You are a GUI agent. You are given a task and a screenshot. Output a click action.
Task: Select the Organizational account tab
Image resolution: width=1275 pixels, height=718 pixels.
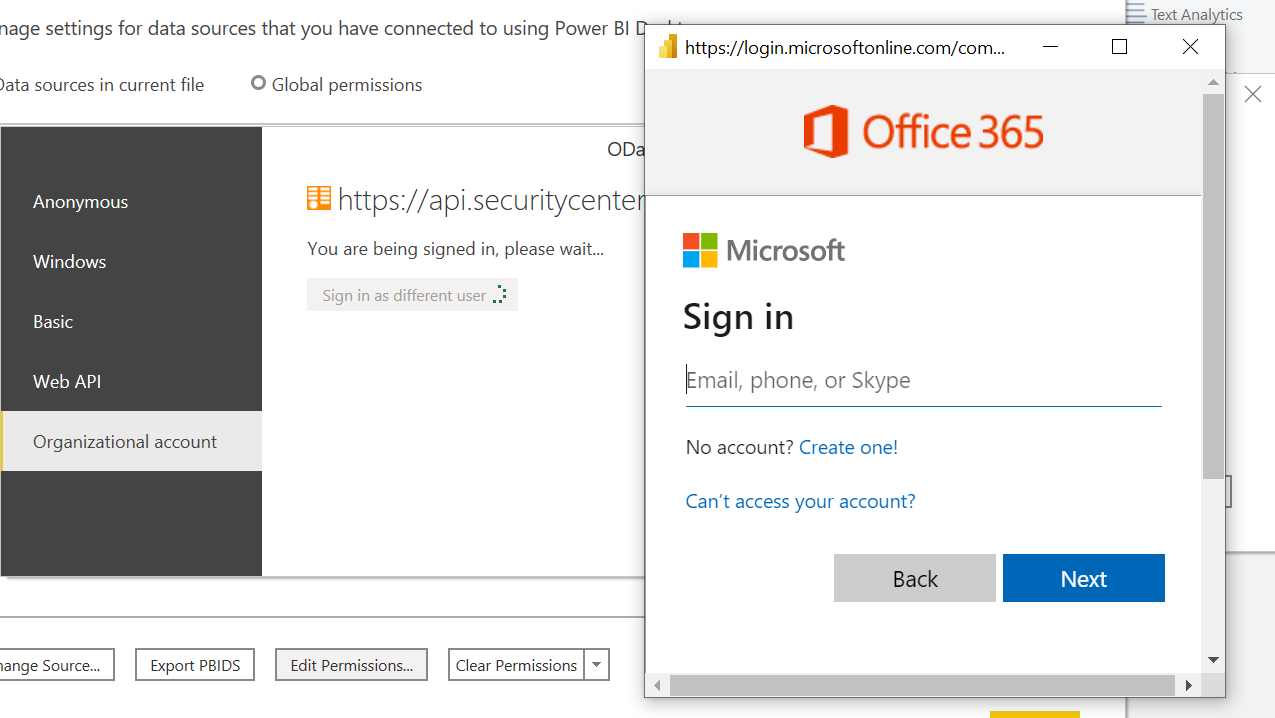click(124, 441)
